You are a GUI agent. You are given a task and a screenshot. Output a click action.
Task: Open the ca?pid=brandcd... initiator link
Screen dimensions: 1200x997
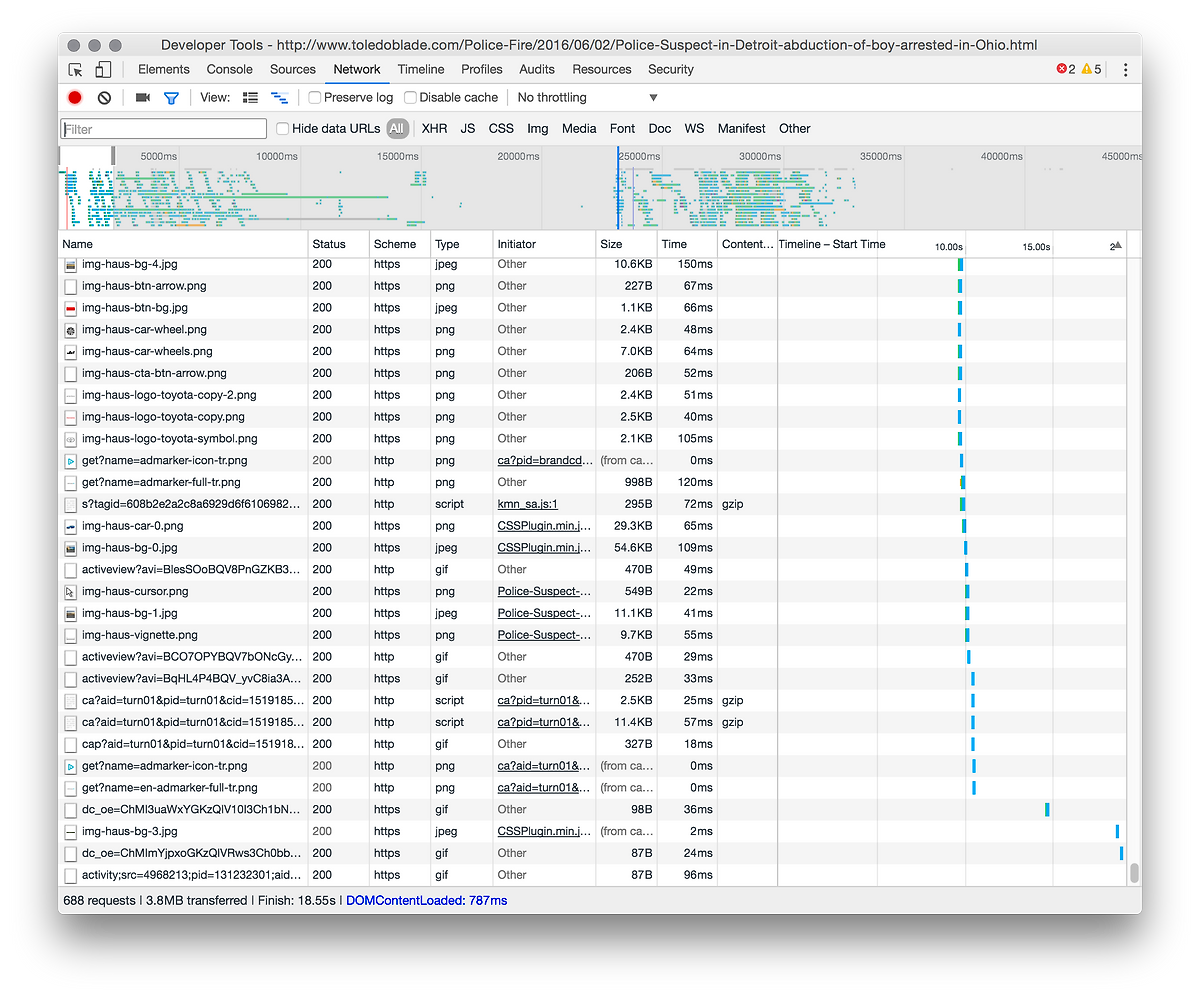click(545, 461)
